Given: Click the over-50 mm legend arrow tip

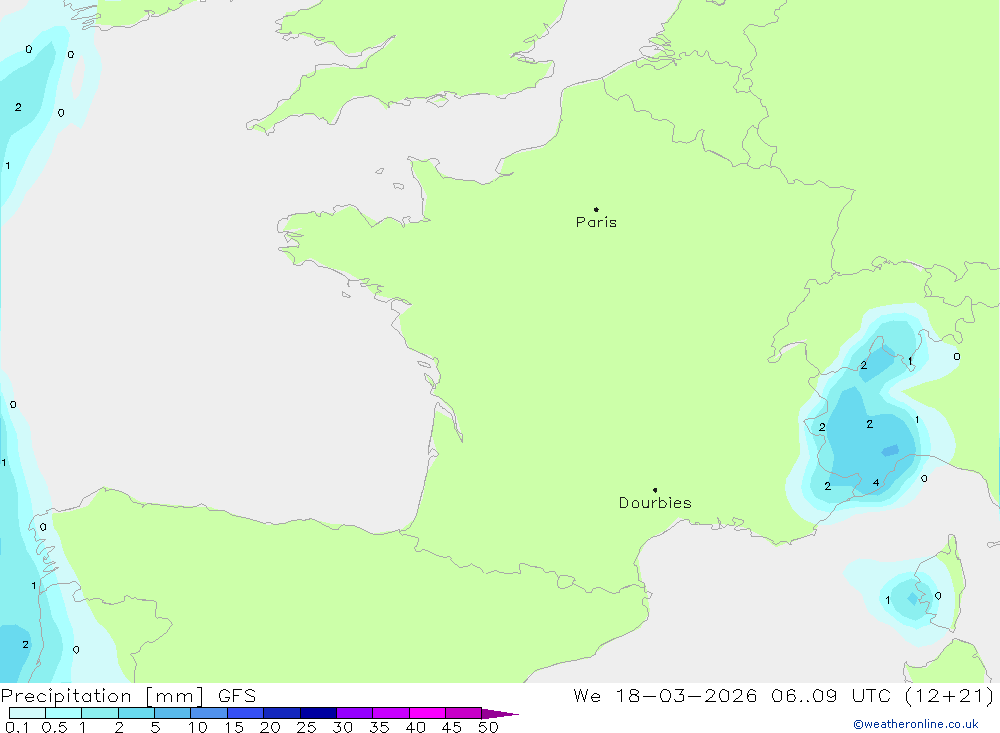Looking at the screenshot, I should coord(501,714).
